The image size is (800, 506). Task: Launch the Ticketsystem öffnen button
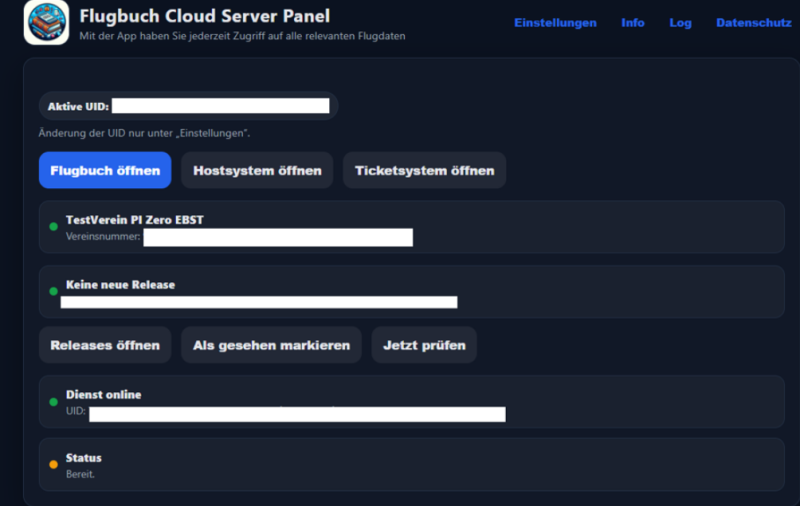tap(424, 170)
